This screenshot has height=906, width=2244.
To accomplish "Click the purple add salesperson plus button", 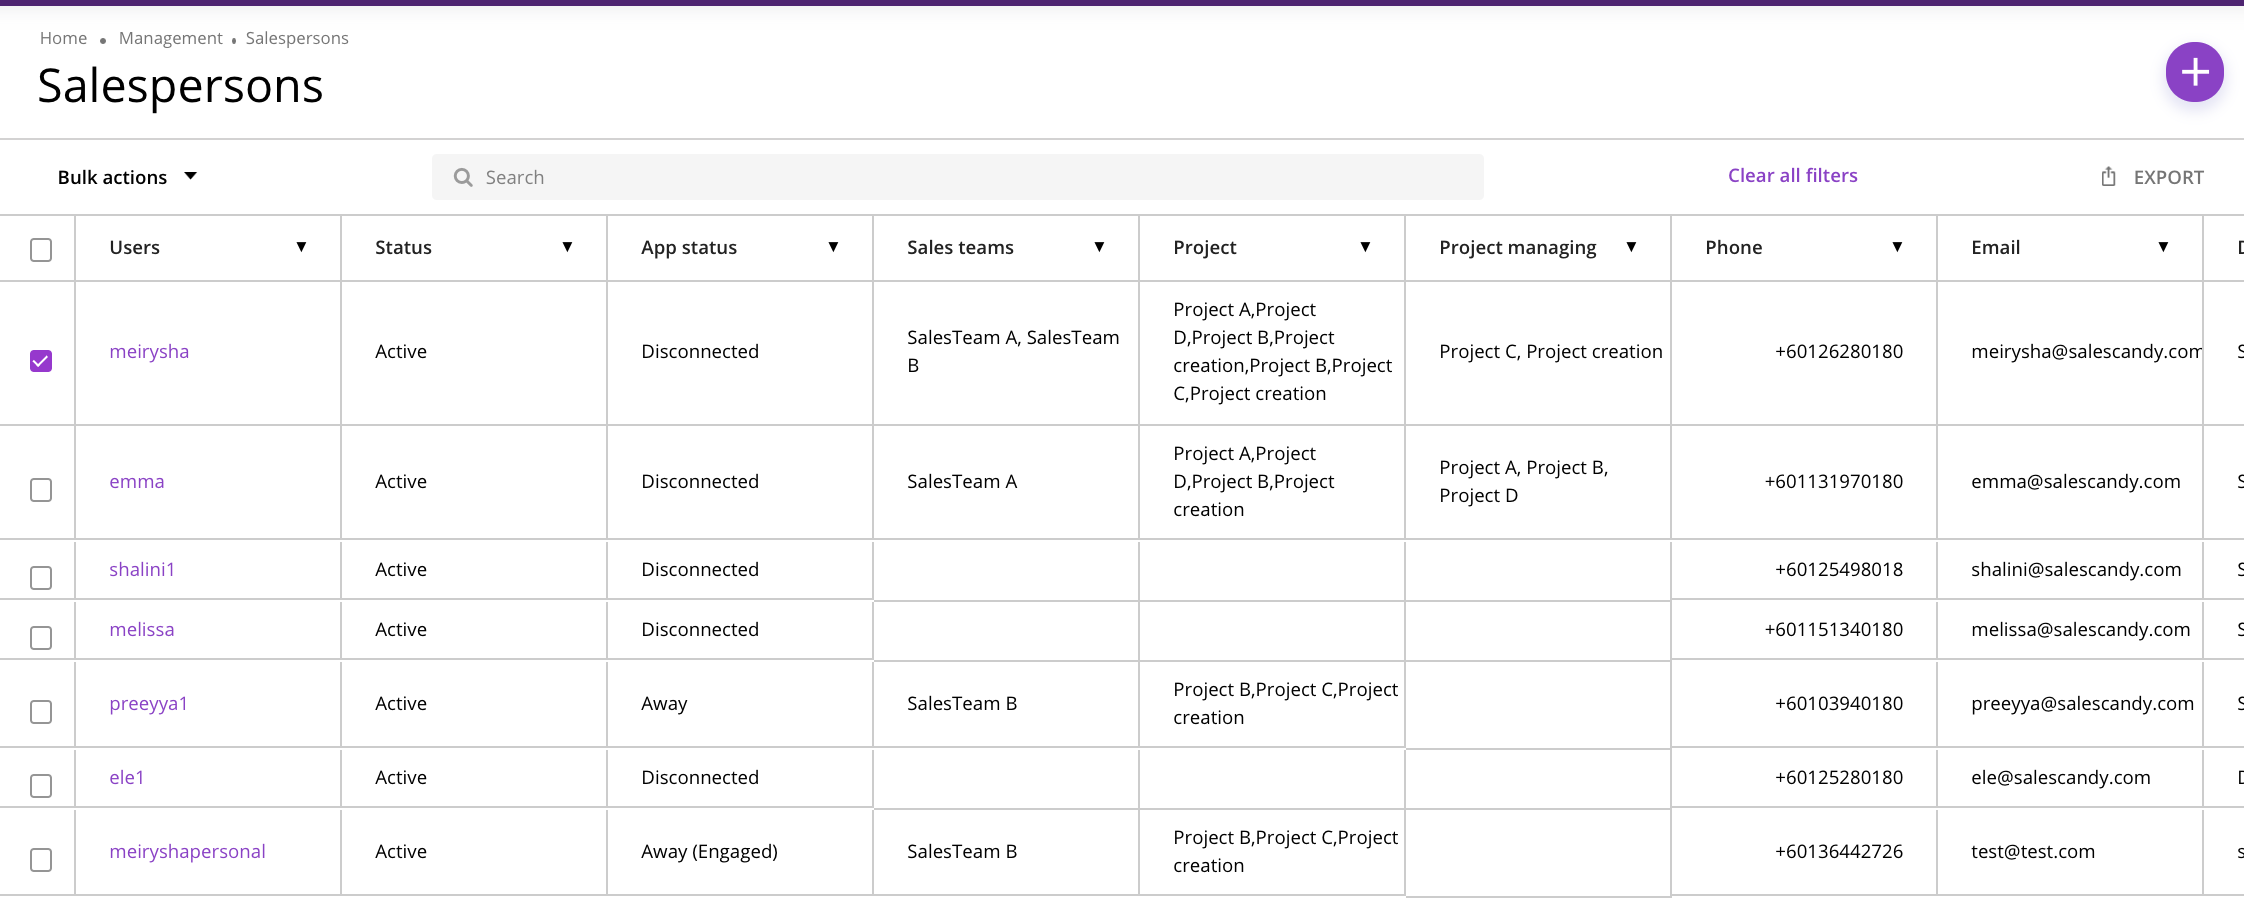I will (x=2194, y=72).
